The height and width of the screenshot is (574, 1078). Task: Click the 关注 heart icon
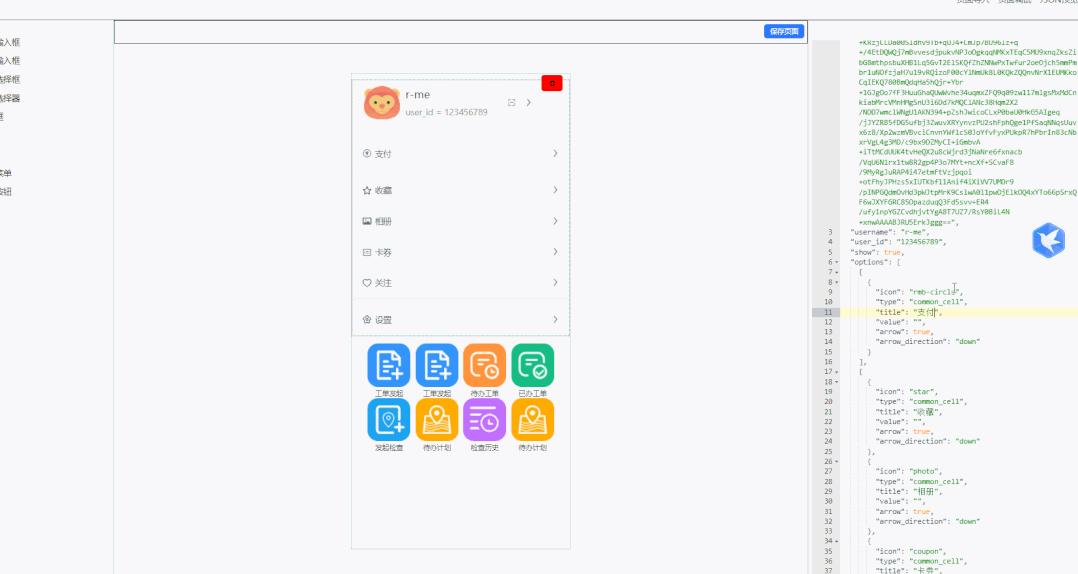(367, 283)
